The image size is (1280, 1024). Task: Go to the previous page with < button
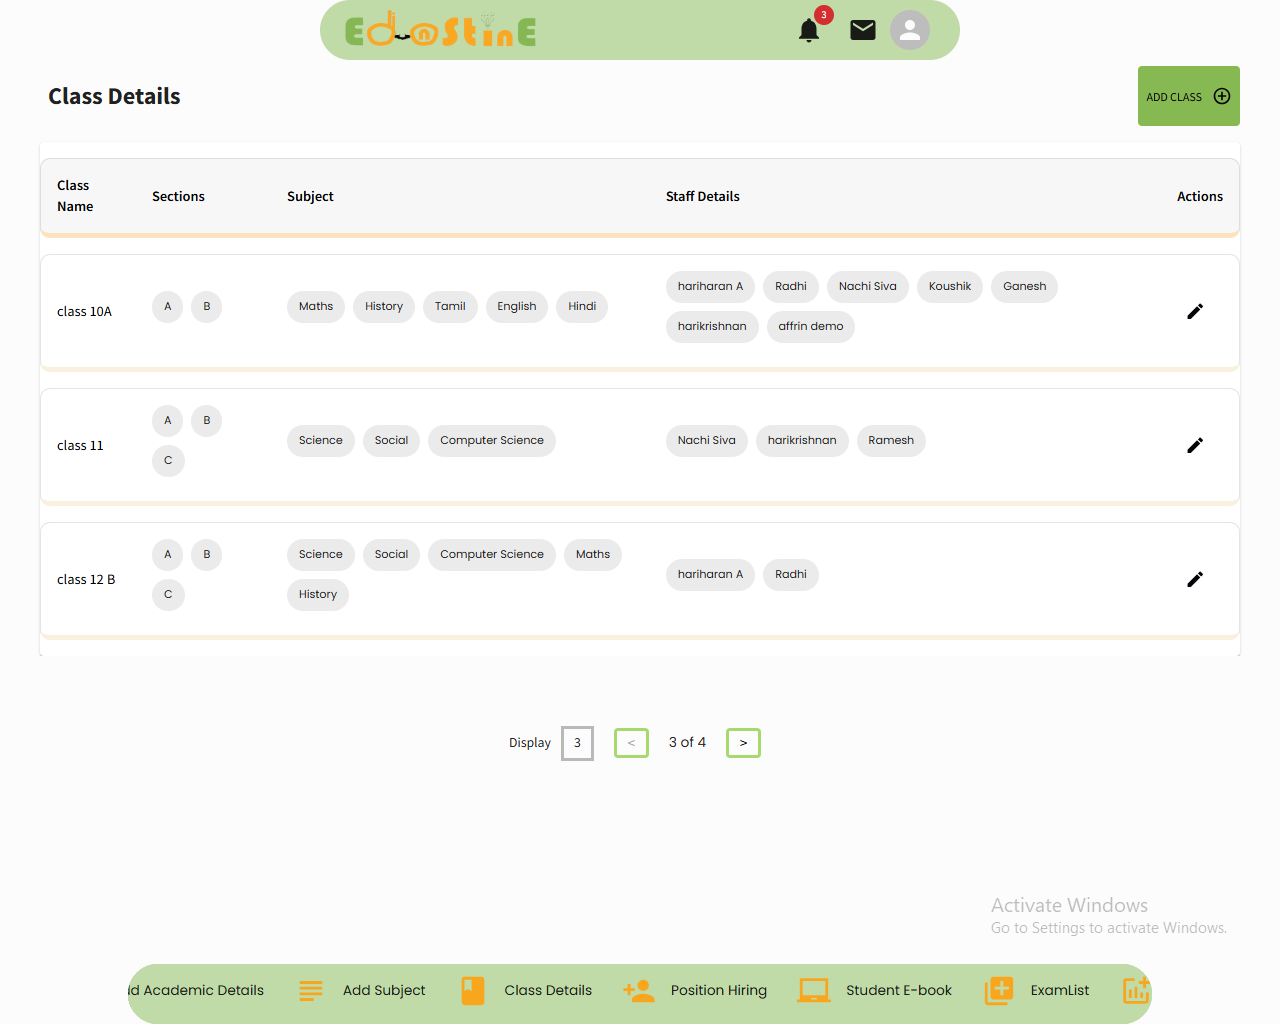pos(631,743)
